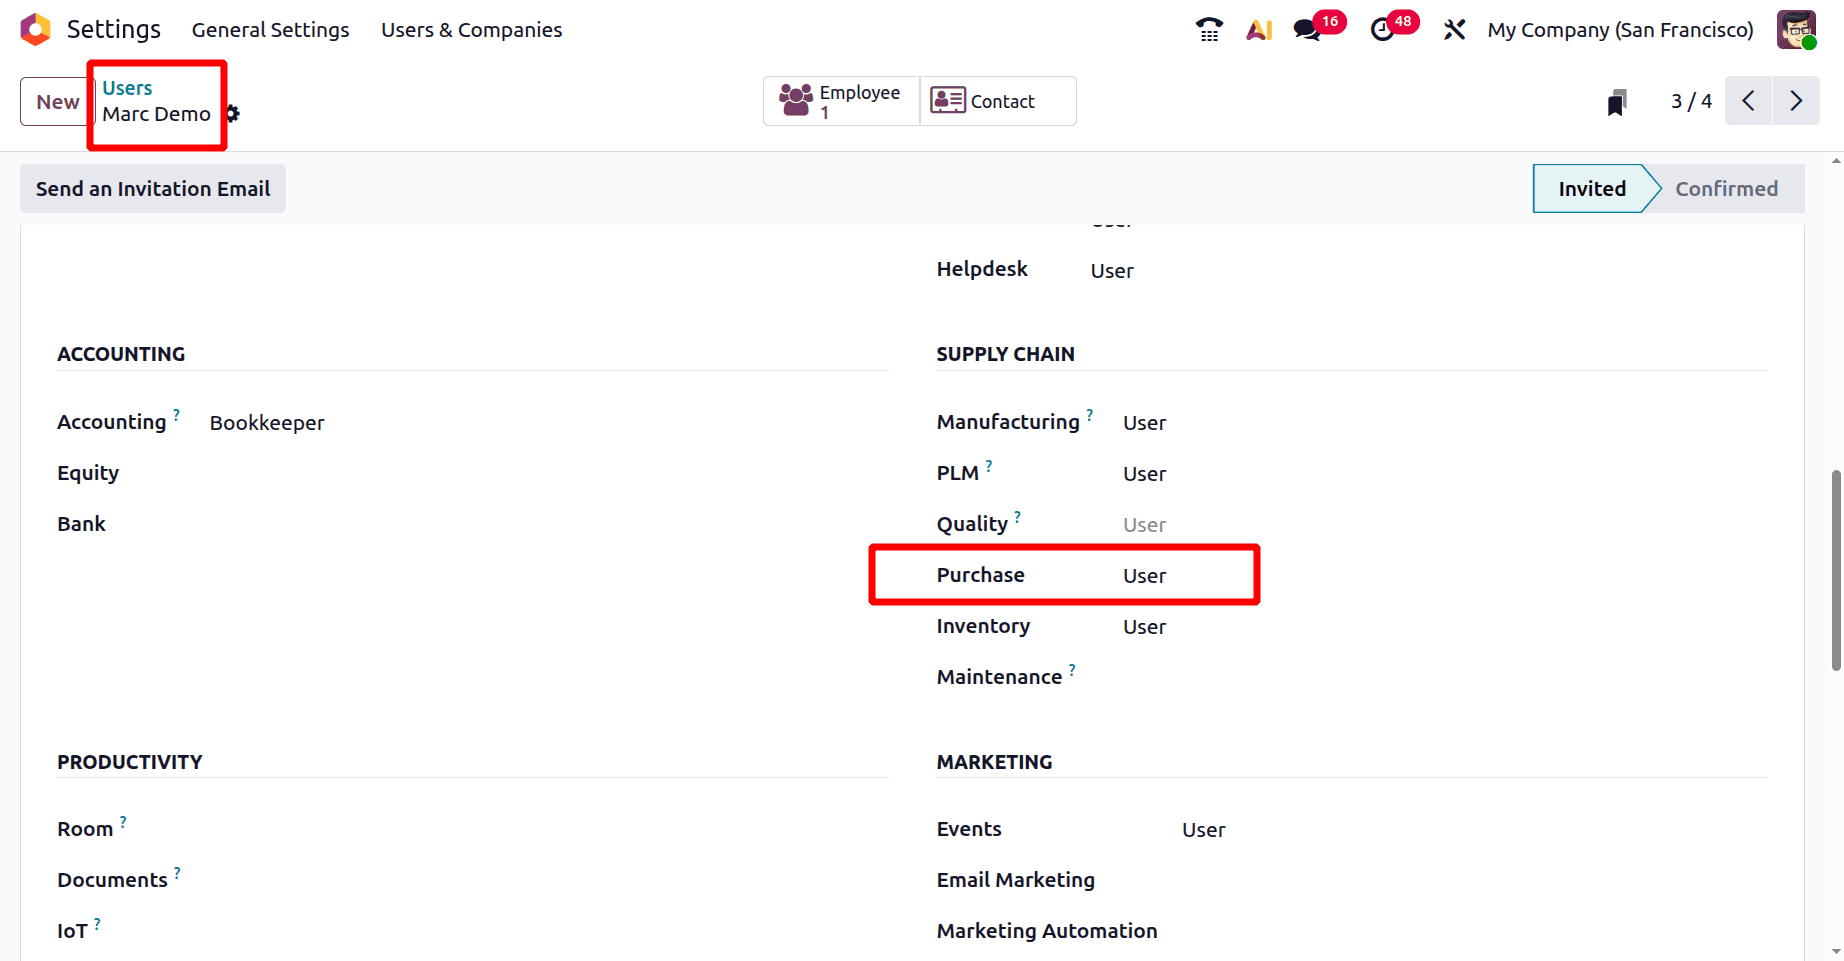Screen dimensions: 1844x961
Task: Click the developer tools wrench icon
Action: pos(1453,29)
